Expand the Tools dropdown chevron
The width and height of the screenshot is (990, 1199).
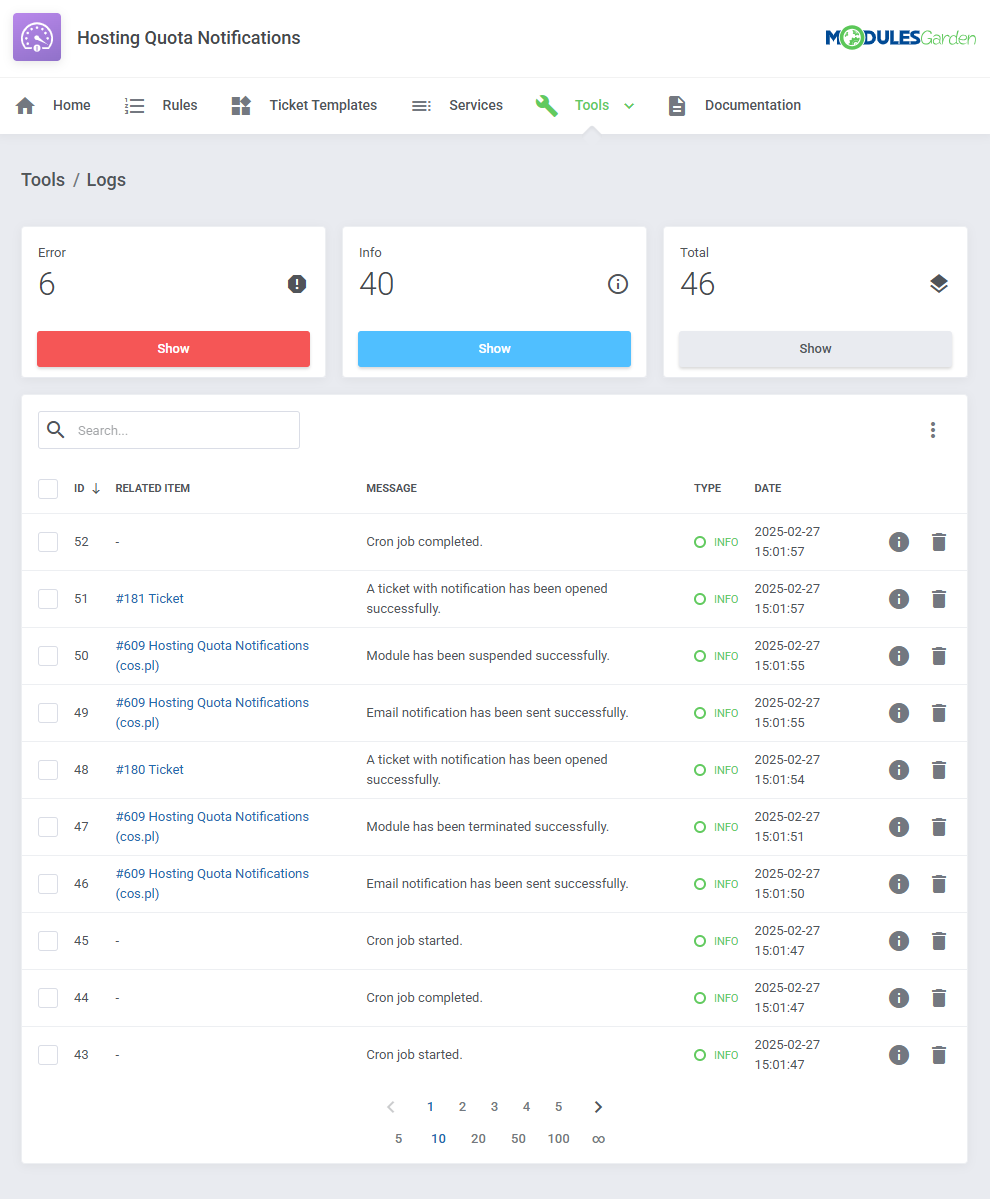[629, 106]
